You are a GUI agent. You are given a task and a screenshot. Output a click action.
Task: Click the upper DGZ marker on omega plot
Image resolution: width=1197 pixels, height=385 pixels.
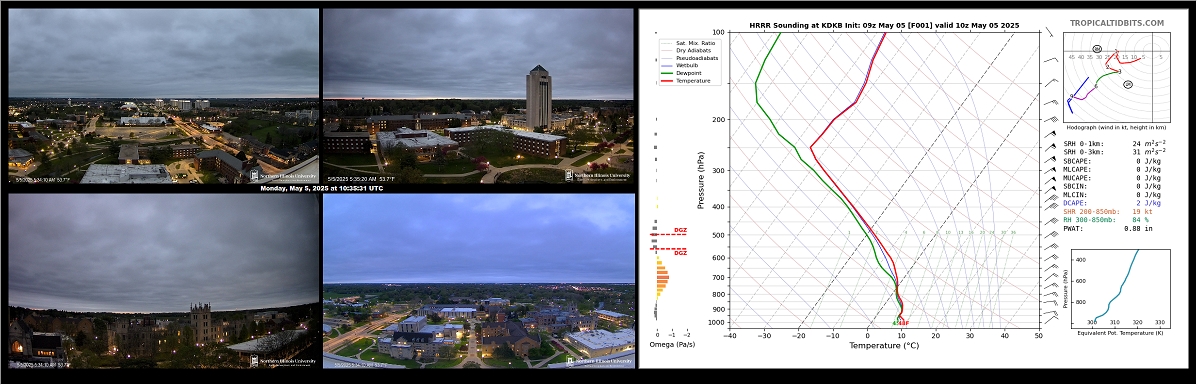coord(680,230)
